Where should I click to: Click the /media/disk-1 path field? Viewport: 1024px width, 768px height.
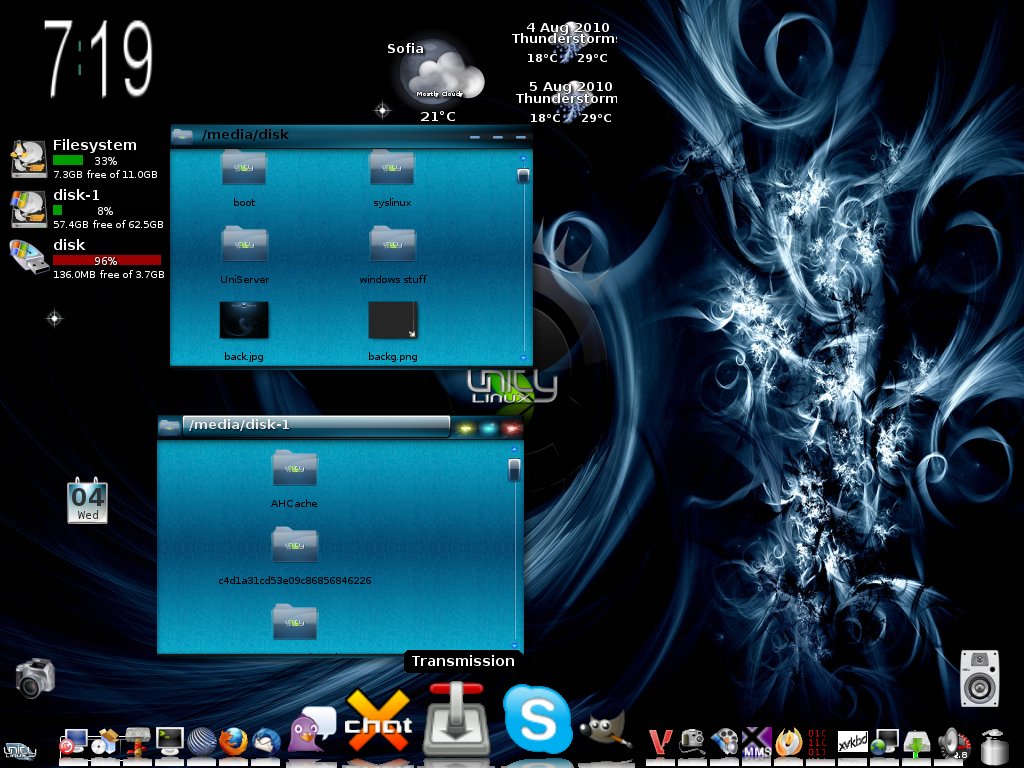tap(315, 425)
